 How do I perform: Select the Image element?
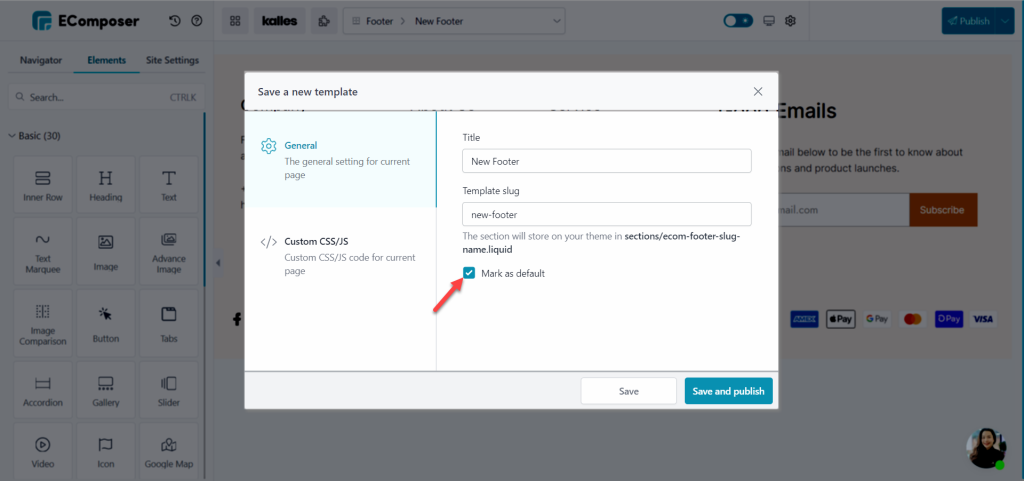click(106, 251)
